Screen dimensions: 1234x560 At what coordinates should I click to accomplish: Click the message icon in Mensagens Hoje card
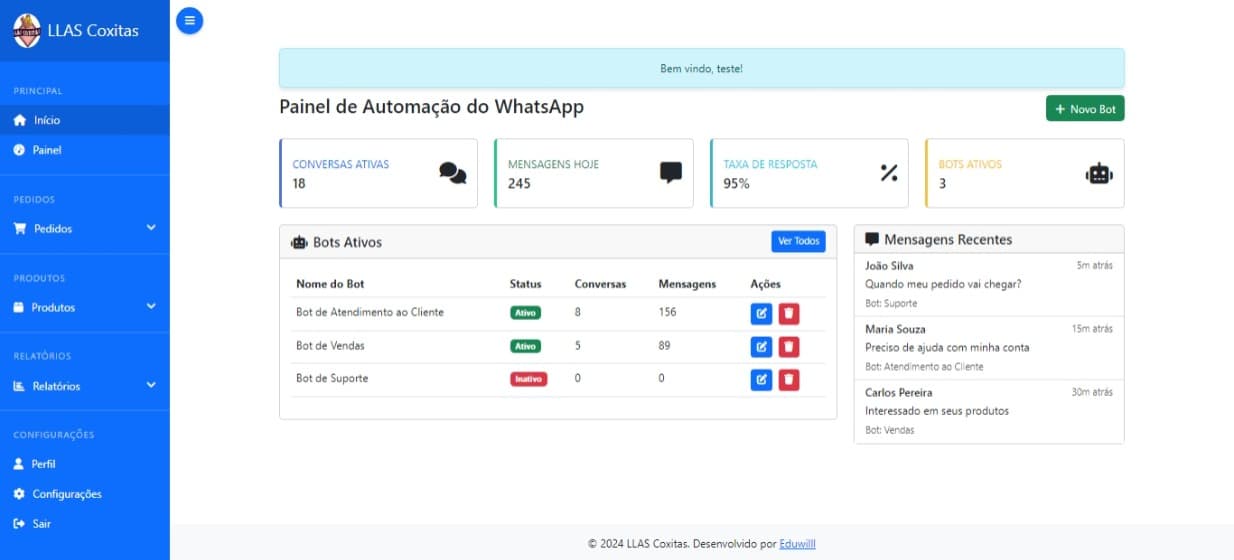click(671, 173)
